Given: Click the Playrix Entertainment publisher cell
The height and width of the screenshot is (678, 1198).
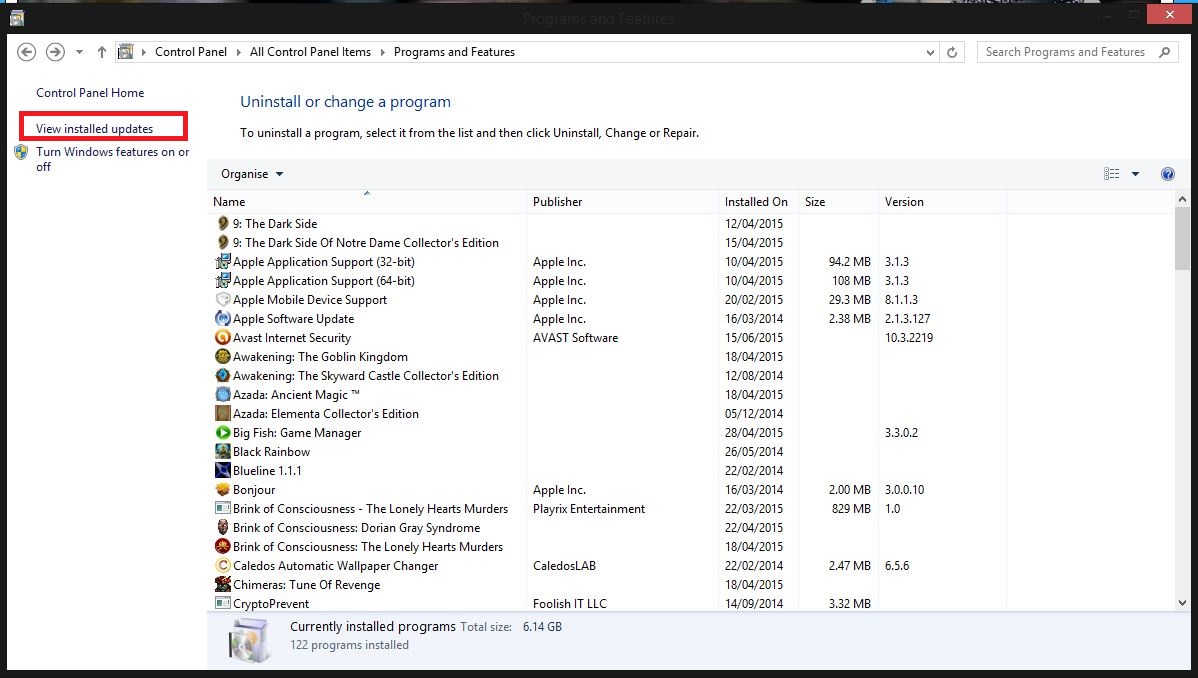Looking at the screenshot, I should tap(589, 509).
